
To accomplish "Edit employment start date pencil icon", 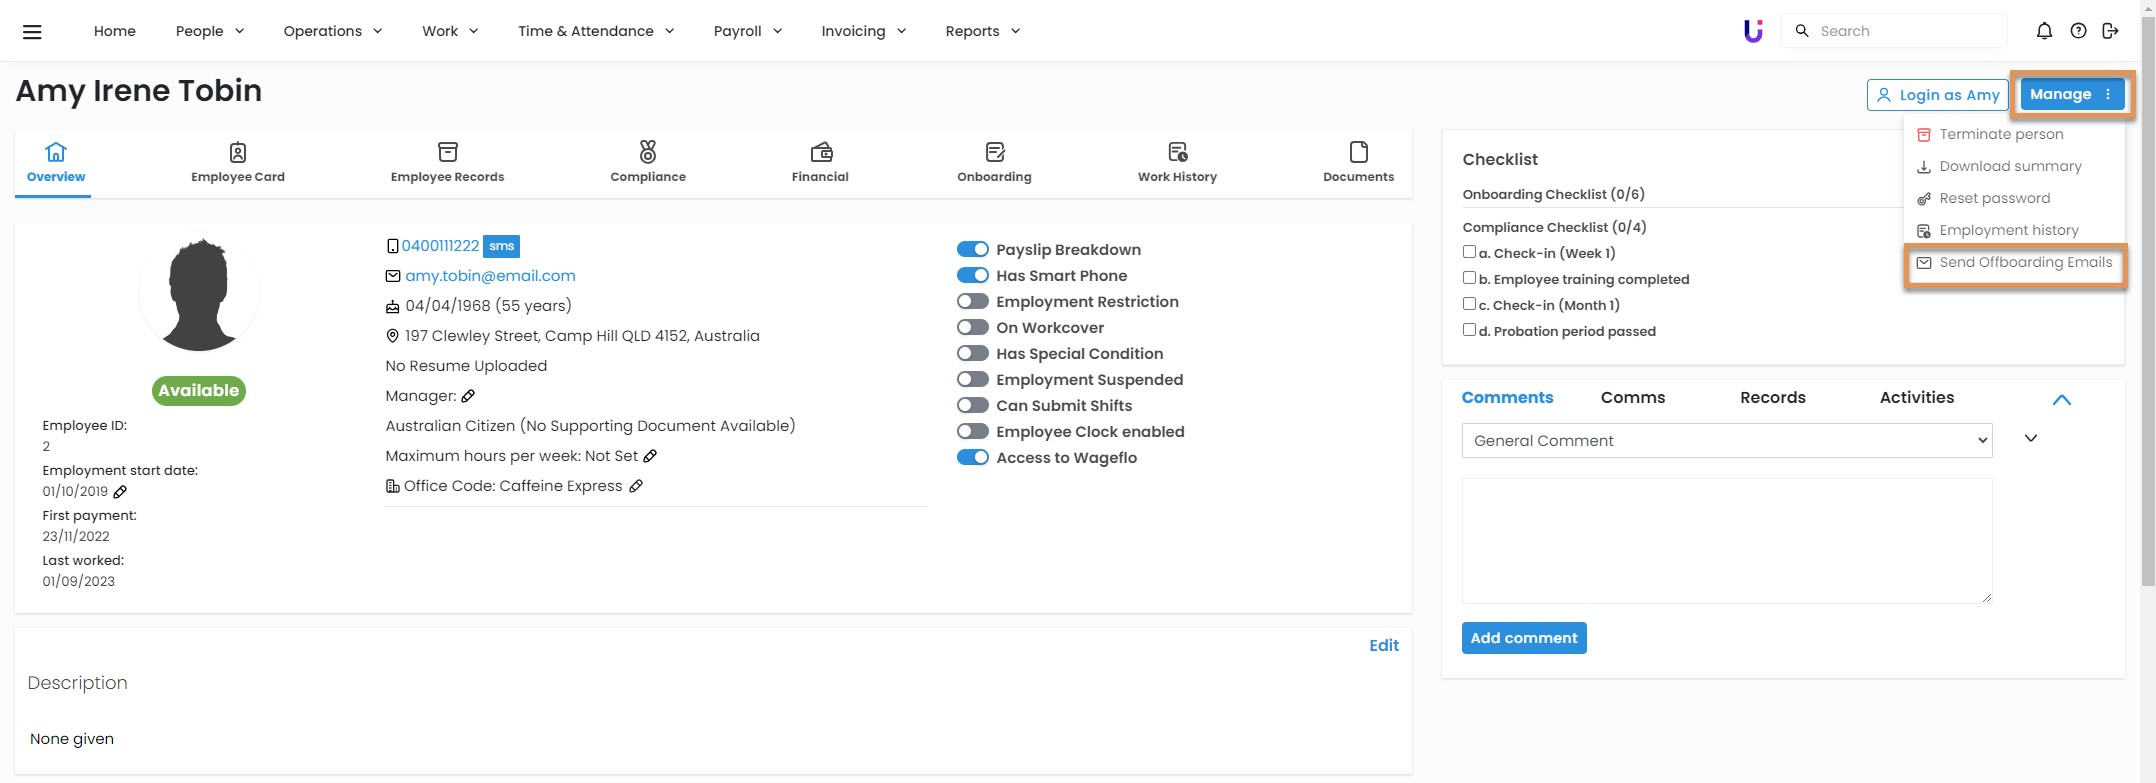I will click(120, 492).
